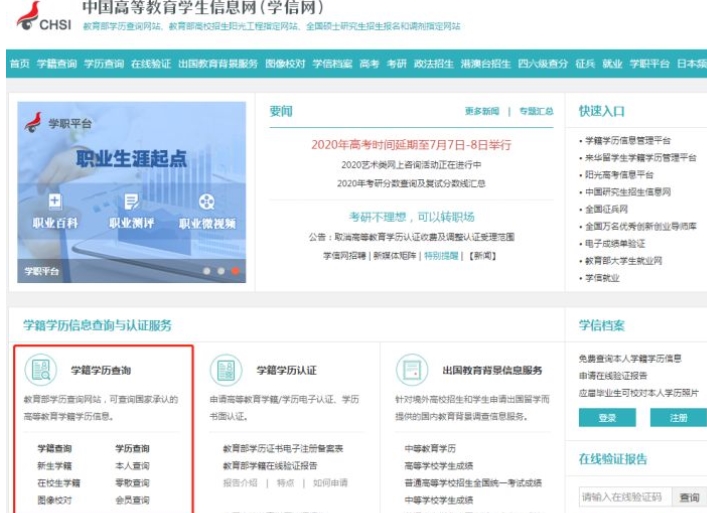Screen dimensions: 707x513
Task: Open 港澳台招生 in the navigation bar
Action: 486,64
